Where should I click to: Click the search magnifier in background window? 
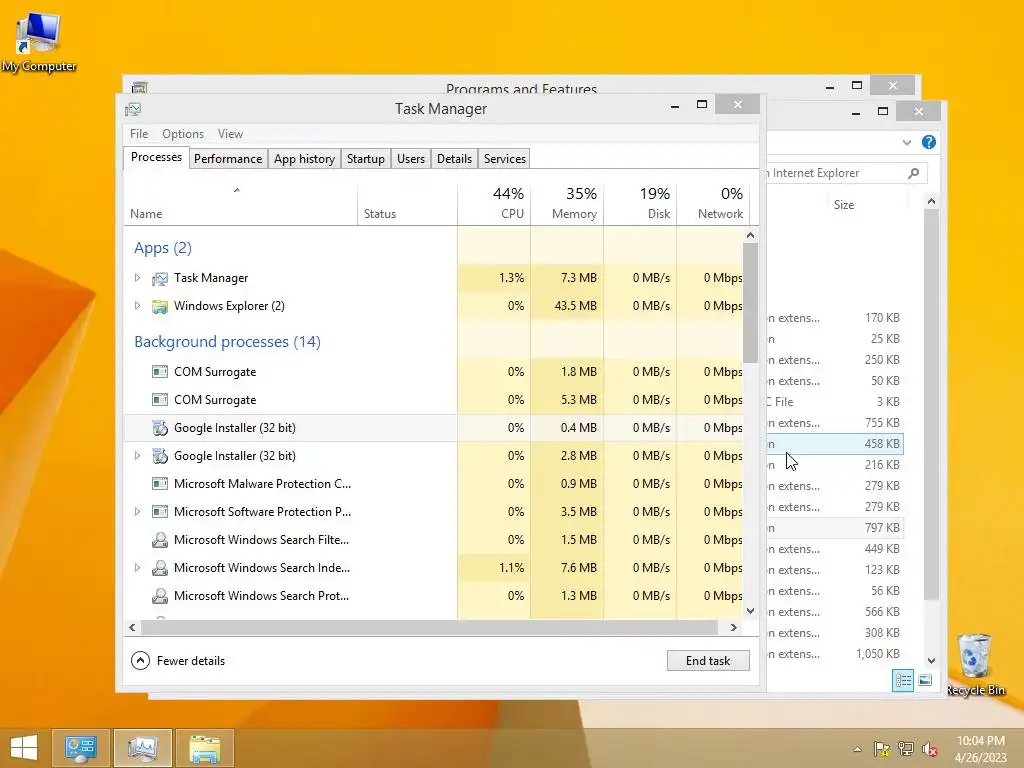pos(914,173)
